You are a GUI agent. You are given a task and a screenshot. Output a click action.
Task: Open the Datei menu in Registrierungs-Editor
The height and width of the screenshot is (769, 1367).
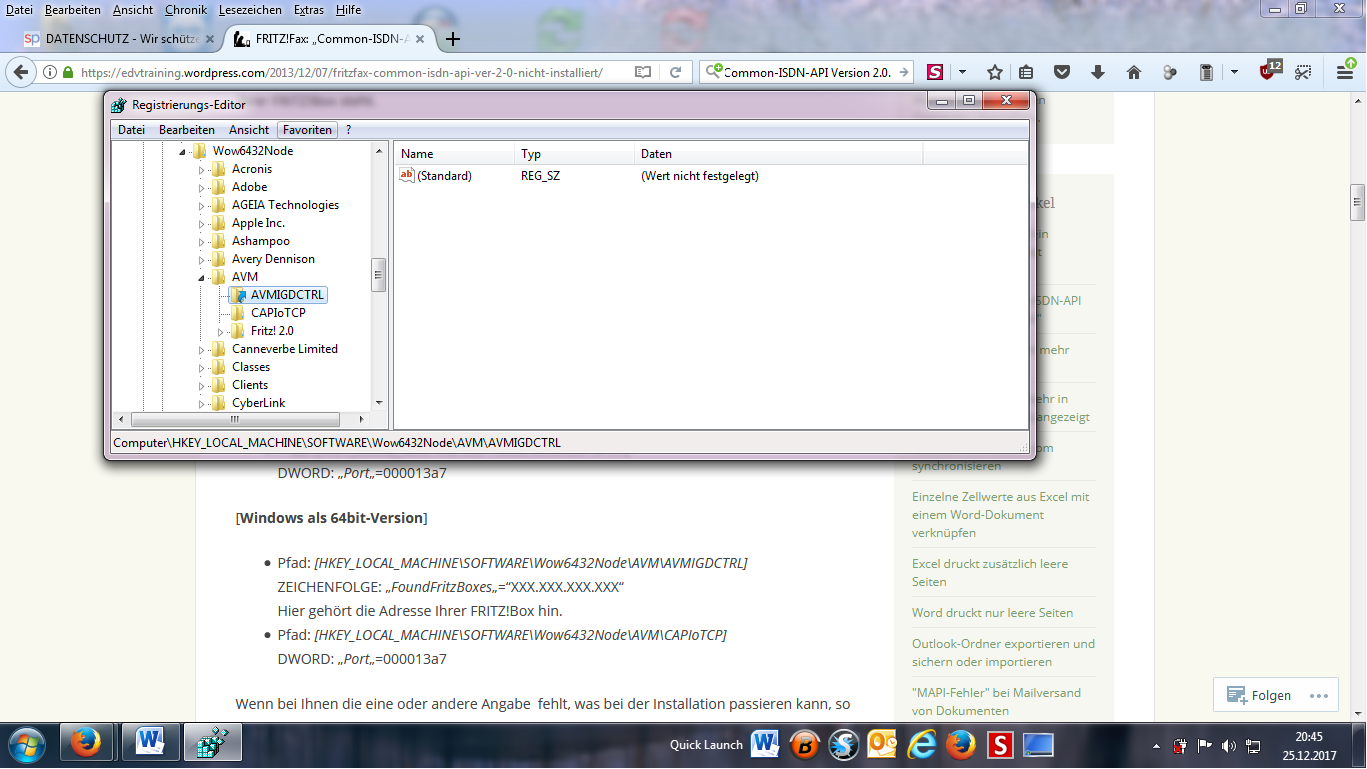click(131, 130)
